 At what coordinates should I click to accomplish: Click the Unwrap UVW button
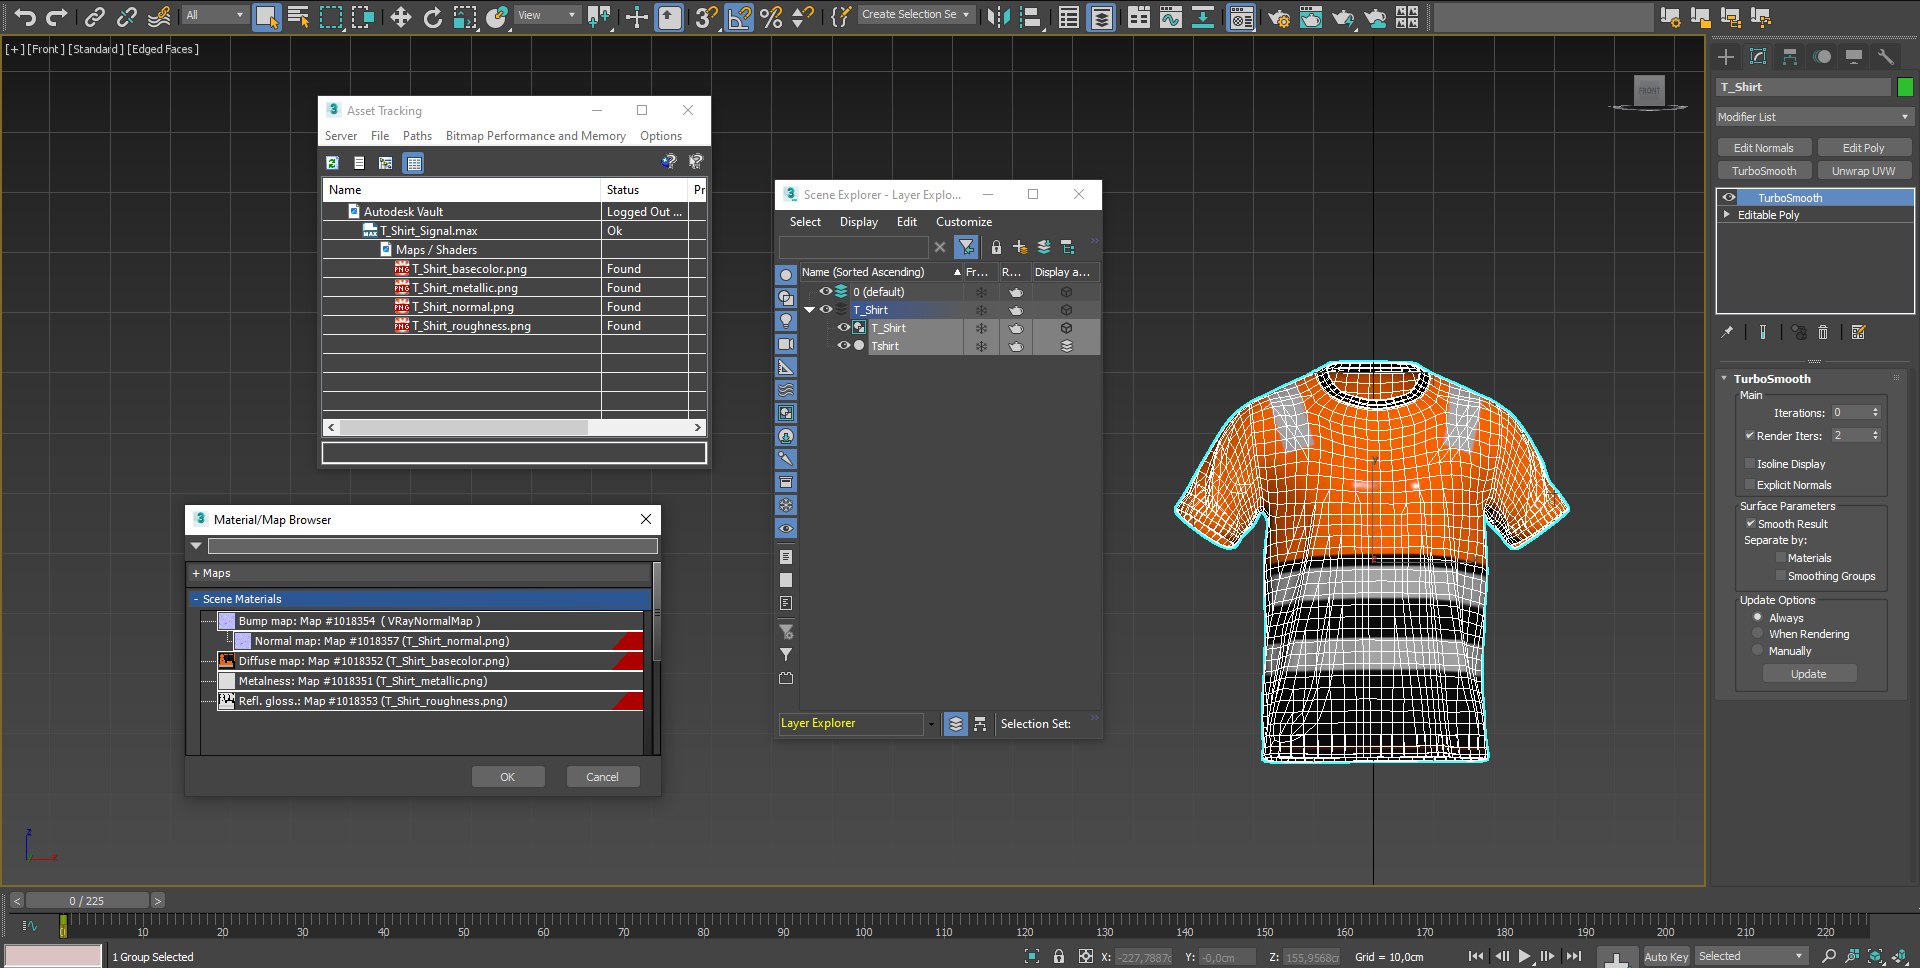coord(1863,171)
